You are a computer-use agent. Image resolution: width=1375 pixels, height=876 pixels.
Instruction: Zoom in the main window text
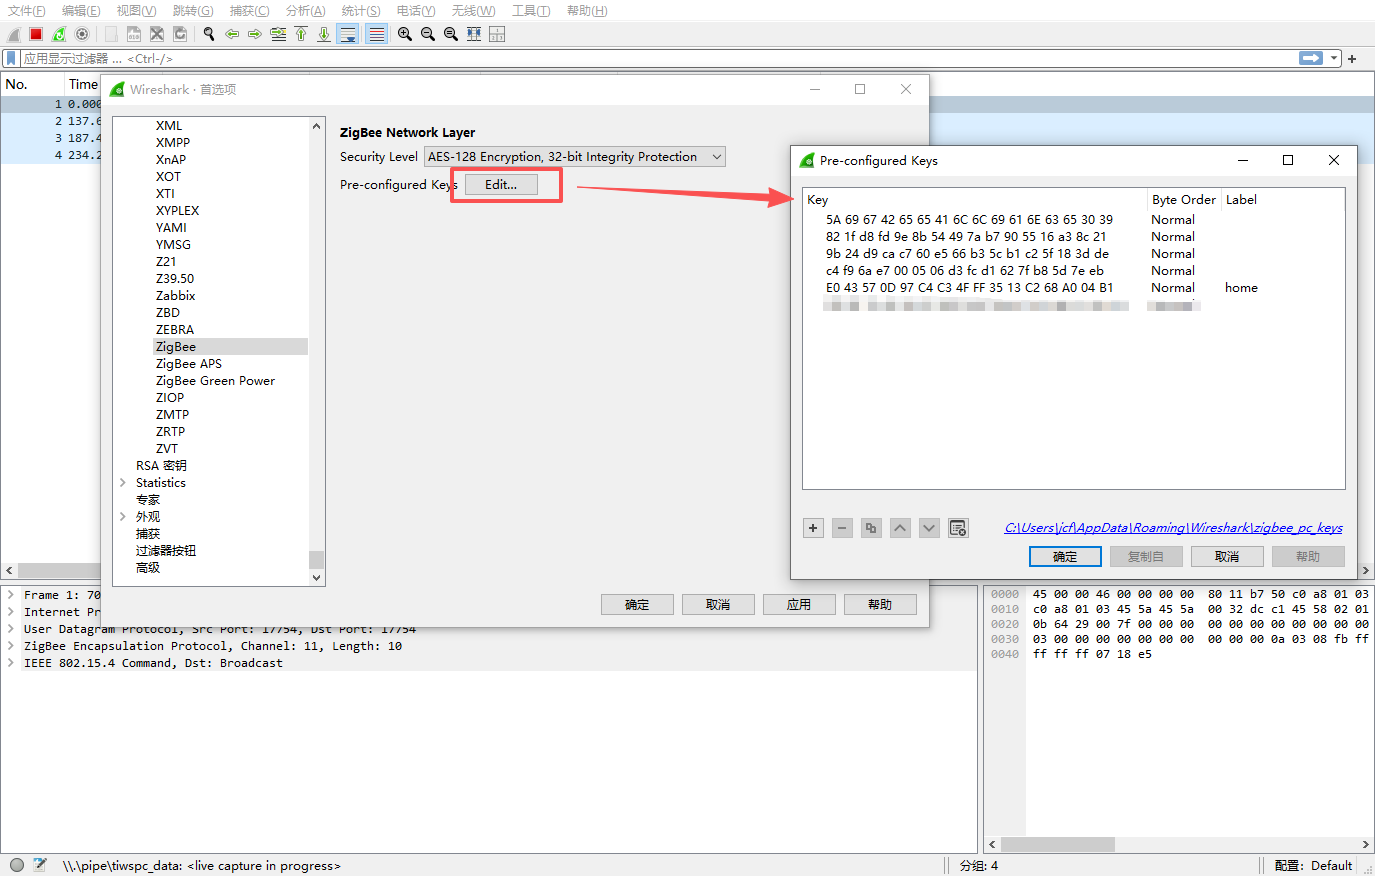405,34
